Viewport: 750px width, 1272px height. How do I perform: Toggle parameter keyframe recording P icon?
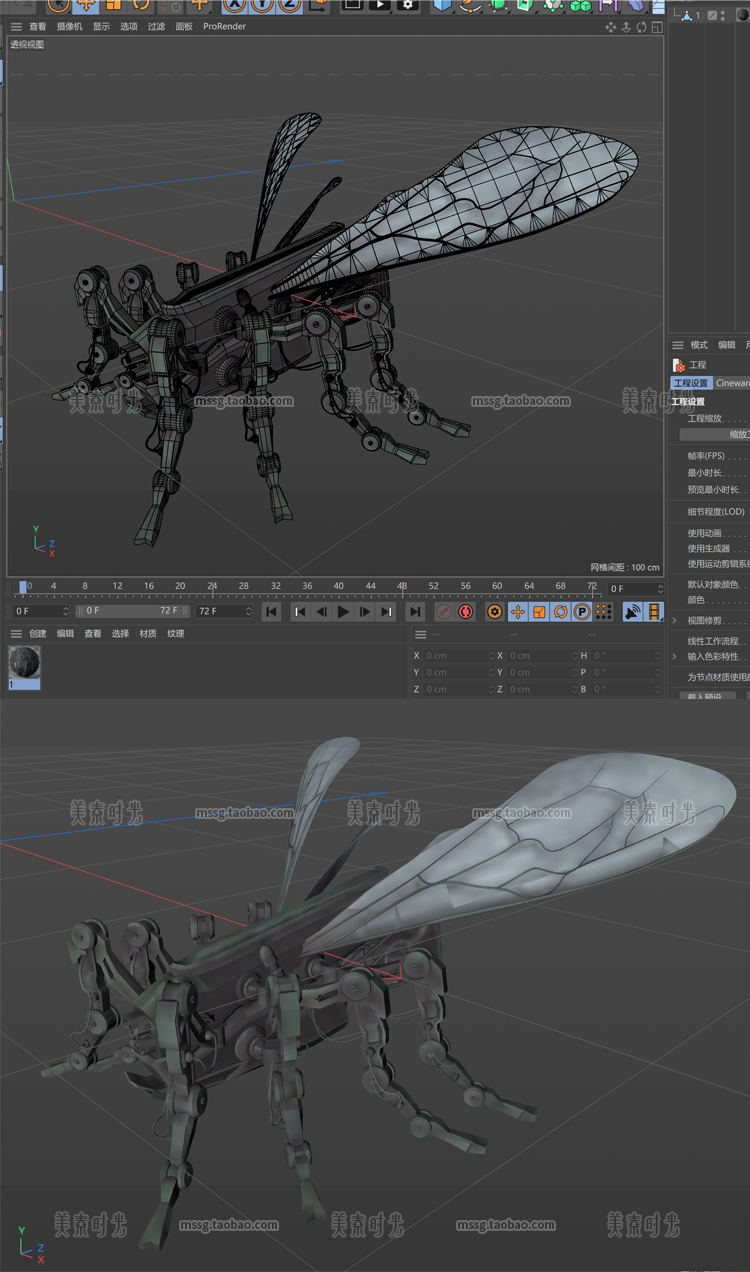pyautogui.click(x=582, y=611)
